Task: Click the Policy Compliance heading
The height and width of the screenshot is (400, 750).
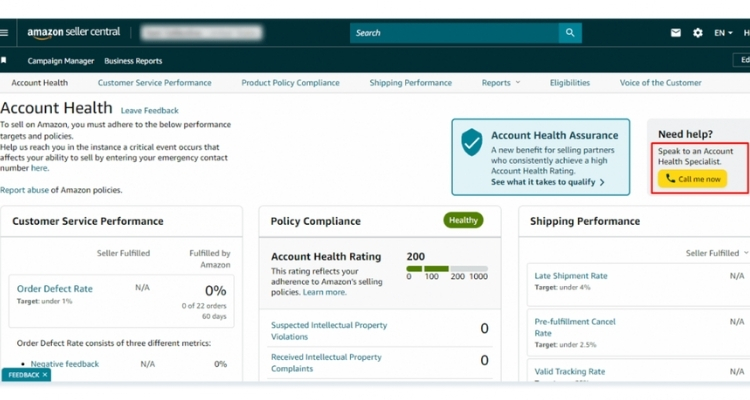Action: [x=316, y=221]
